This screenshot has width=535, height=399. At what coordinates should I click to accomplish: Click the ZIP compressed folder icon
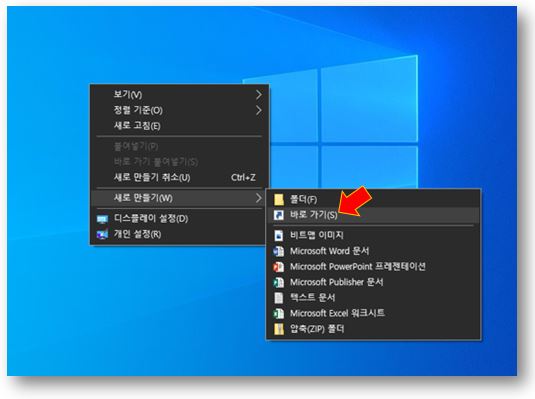pos(279,329)
